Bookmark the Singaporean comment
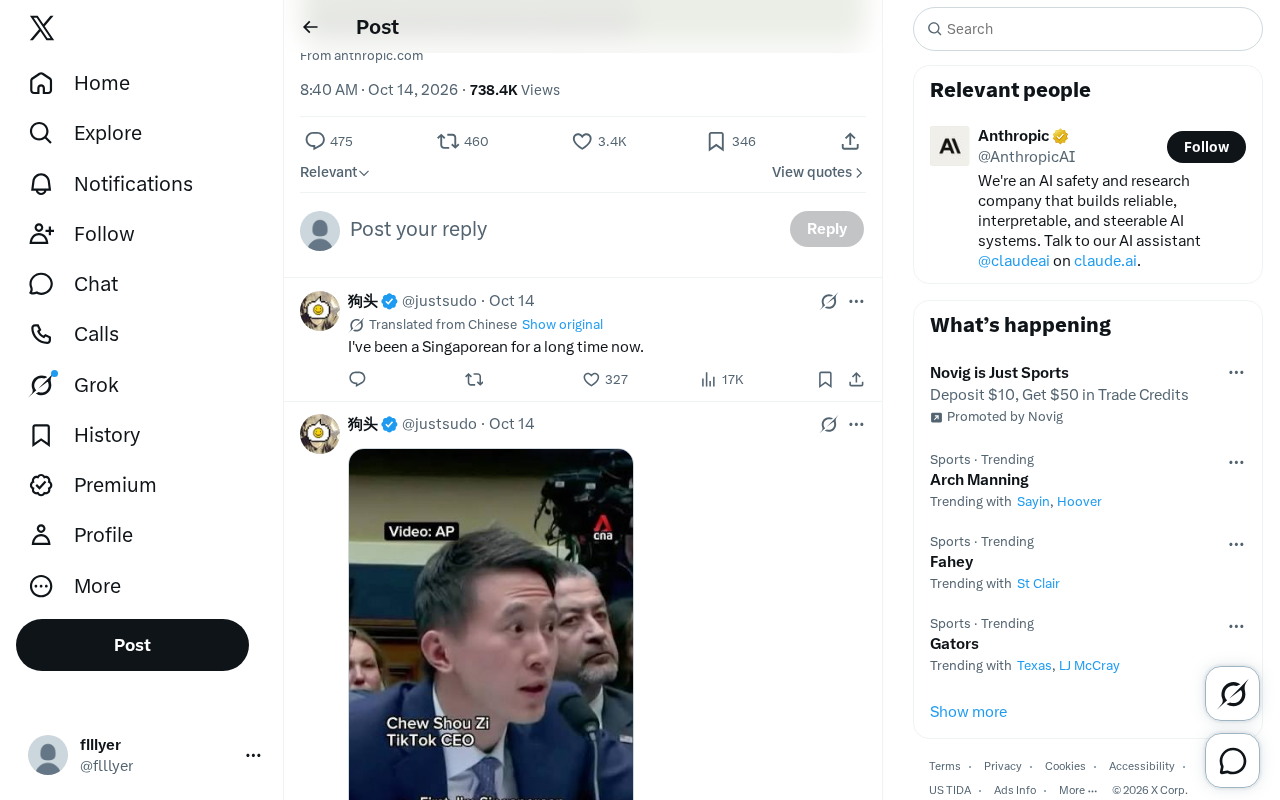Viewport: 1280px width, 800px height. coord(825,379)
